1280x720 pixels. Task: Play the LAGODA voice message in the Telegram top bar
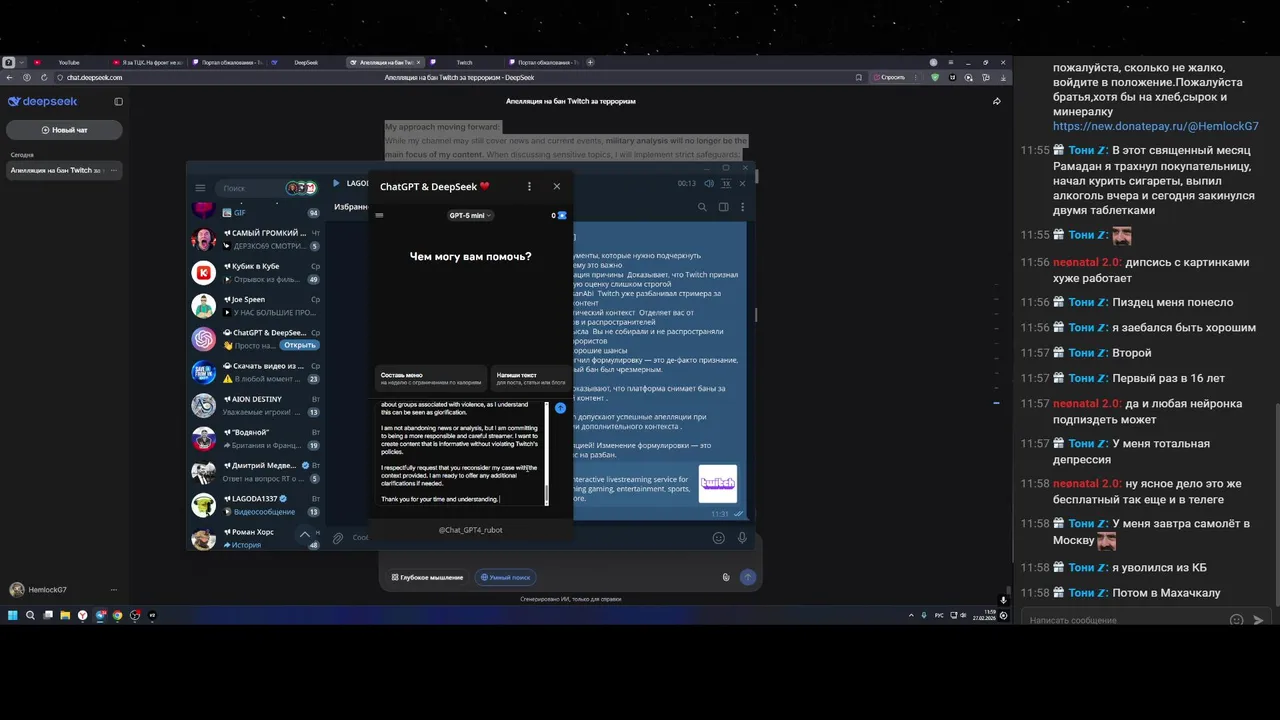pyautogui.click(x=336, y=184)
